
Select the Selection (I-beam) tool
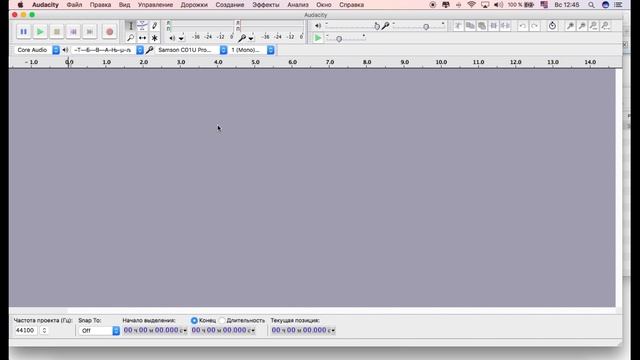(x=131, y=26)
